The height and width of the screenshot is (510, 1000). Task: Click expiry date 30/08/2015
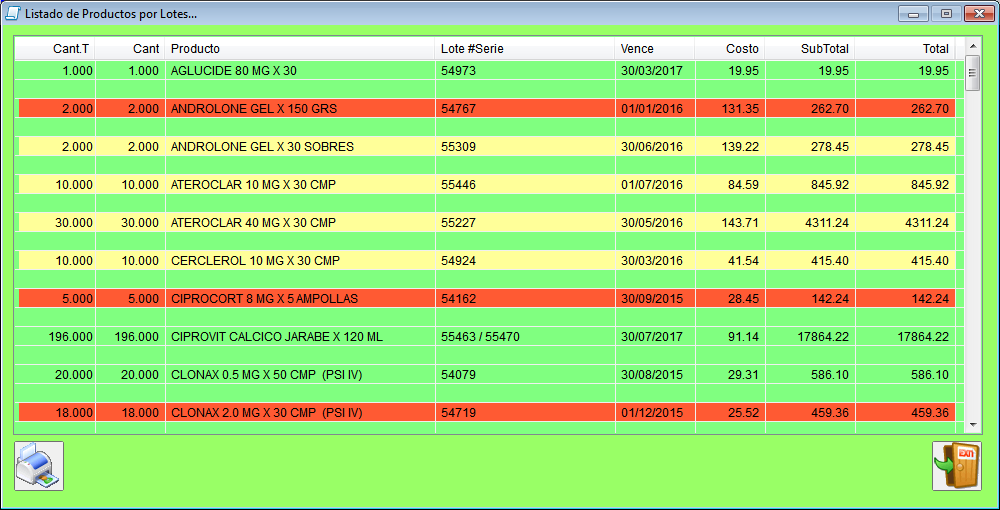(x=652, y=374)
